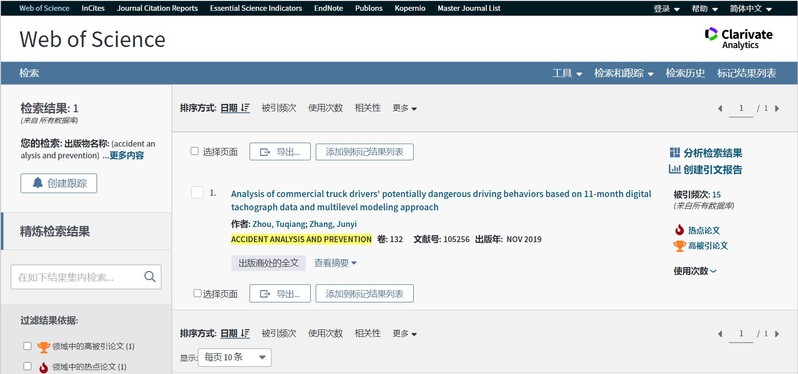Viewport: 798px width, 374px height.
Task: Sort by 相关性 in bottom bar
Action: pos(367,333)
